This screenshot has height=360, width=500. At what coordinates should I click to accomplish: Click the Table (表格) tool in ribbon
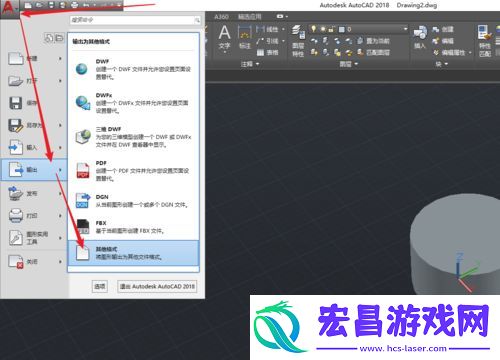tap(268, 52)
